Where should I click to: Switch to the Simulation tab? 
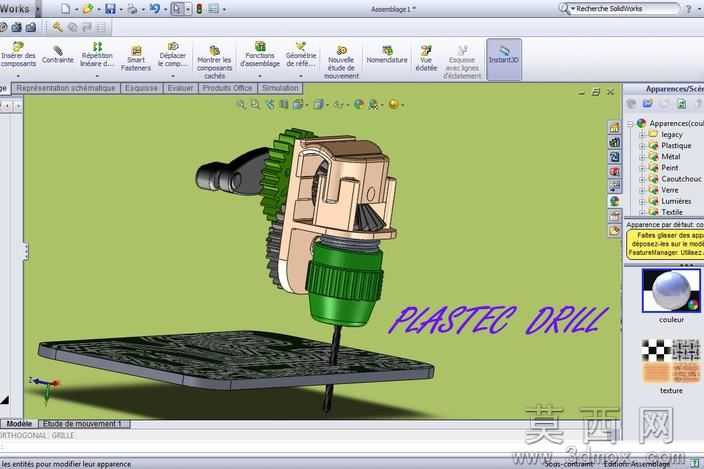pyautogui.click(x=280, y=88)
